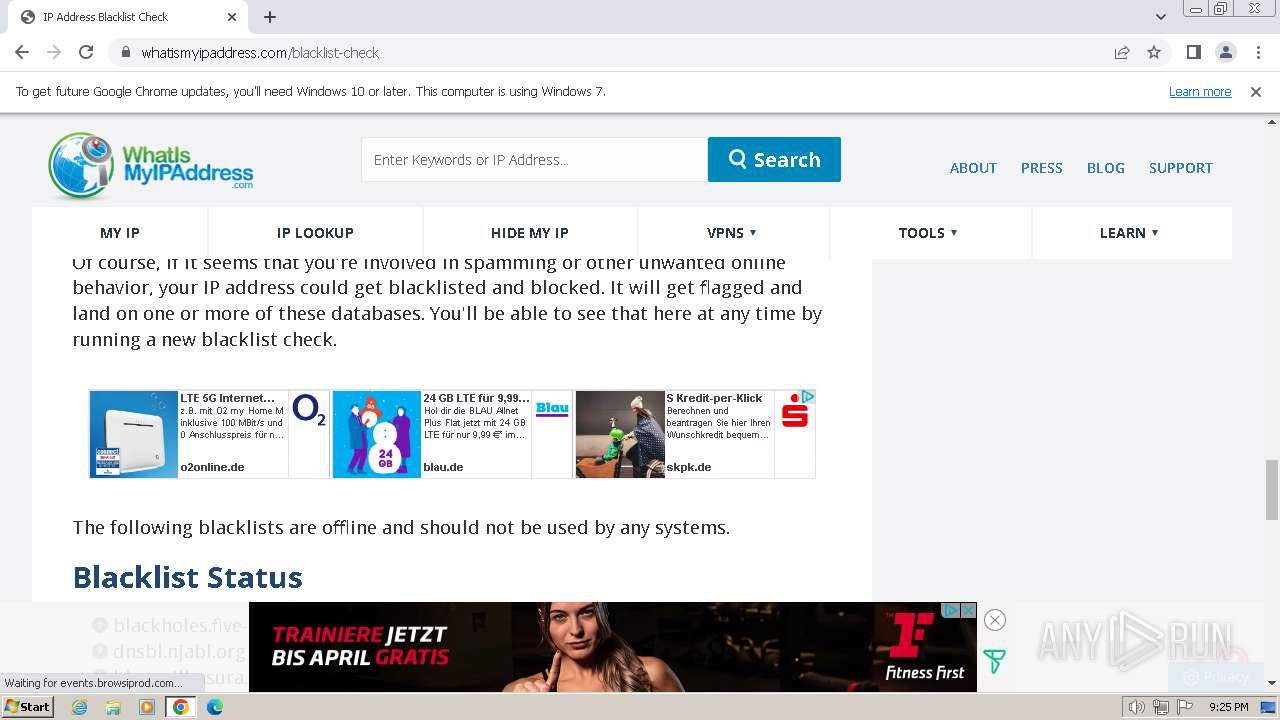Image resolution: width=1280 pixels, height=720 pixels.
Task: Close the Fitness First banner with X circle
Action: 994,620
